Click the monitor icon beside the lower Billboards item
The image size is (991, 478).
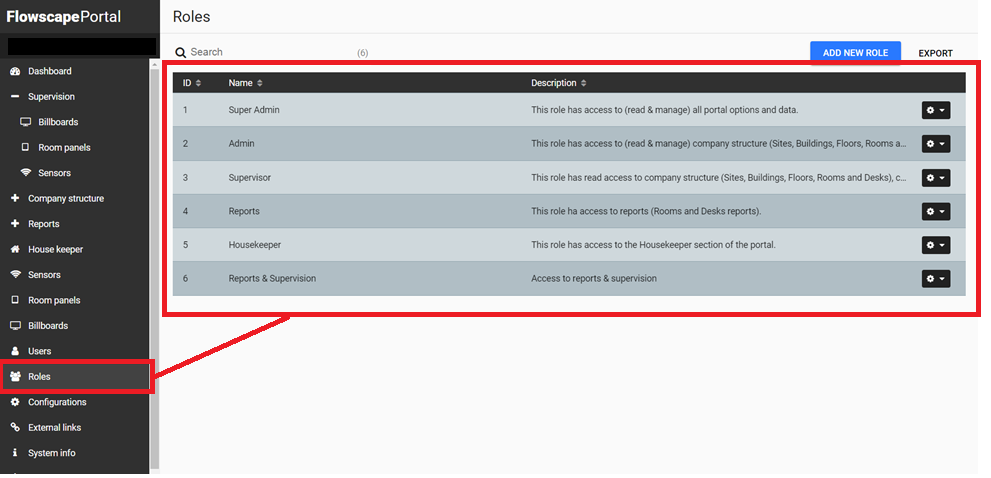click(16, 326)
